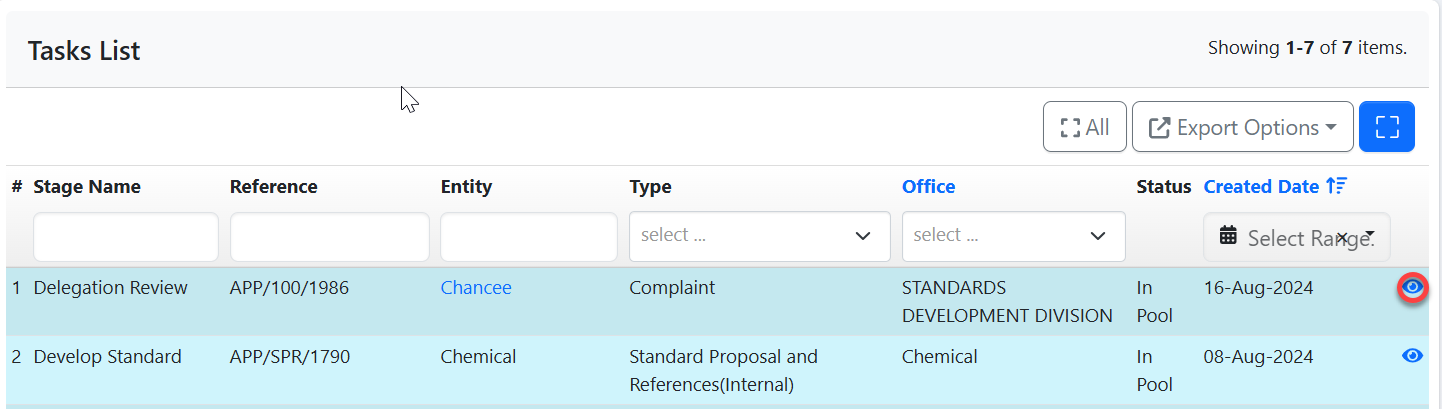Sort by the Created Date column header
Image resolution: width=1442 pixels, height=409 pixels.
click(1261, 186)
